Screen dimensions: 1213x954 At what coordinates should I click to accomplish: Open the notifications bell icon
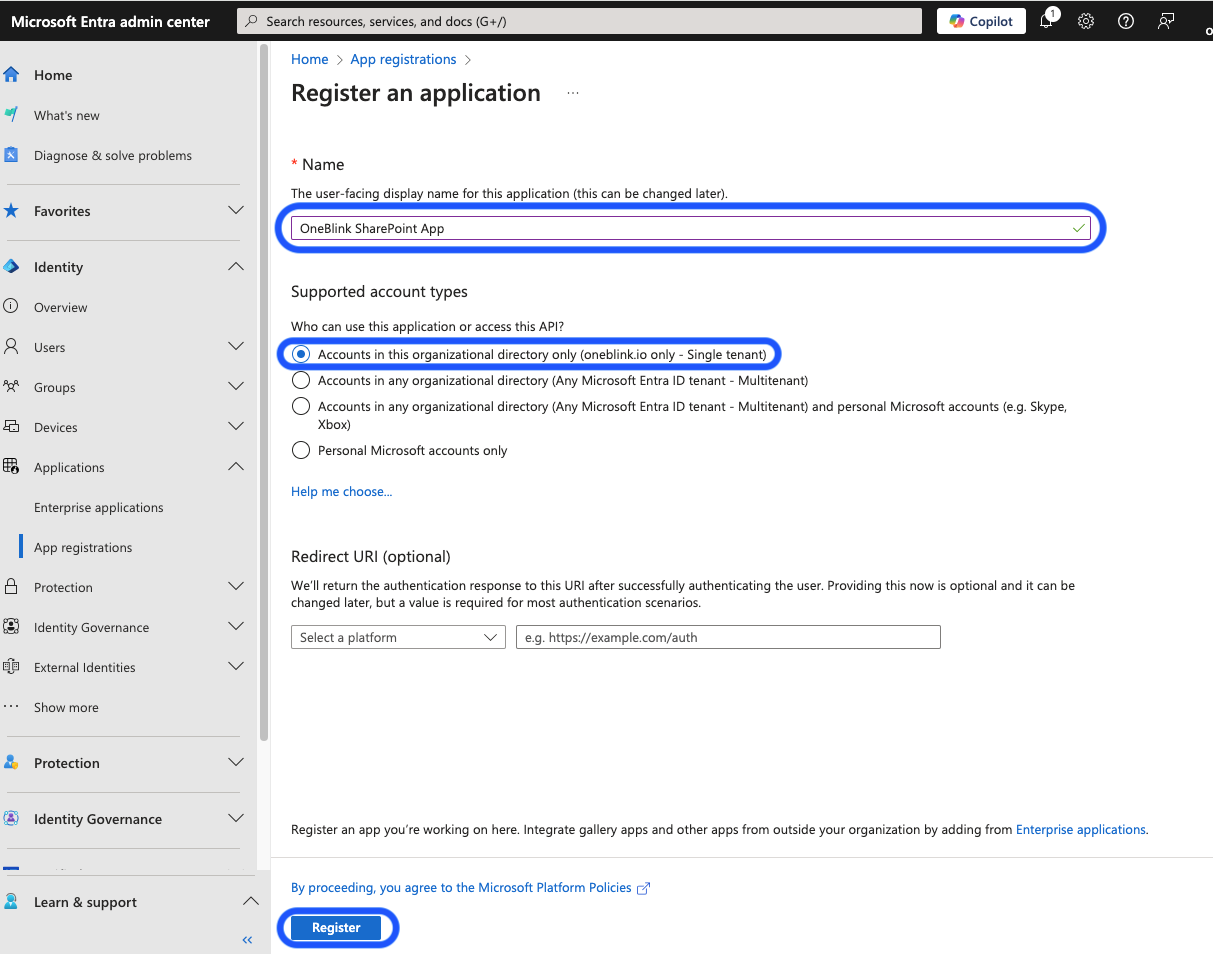click(x=1046, y=21)
